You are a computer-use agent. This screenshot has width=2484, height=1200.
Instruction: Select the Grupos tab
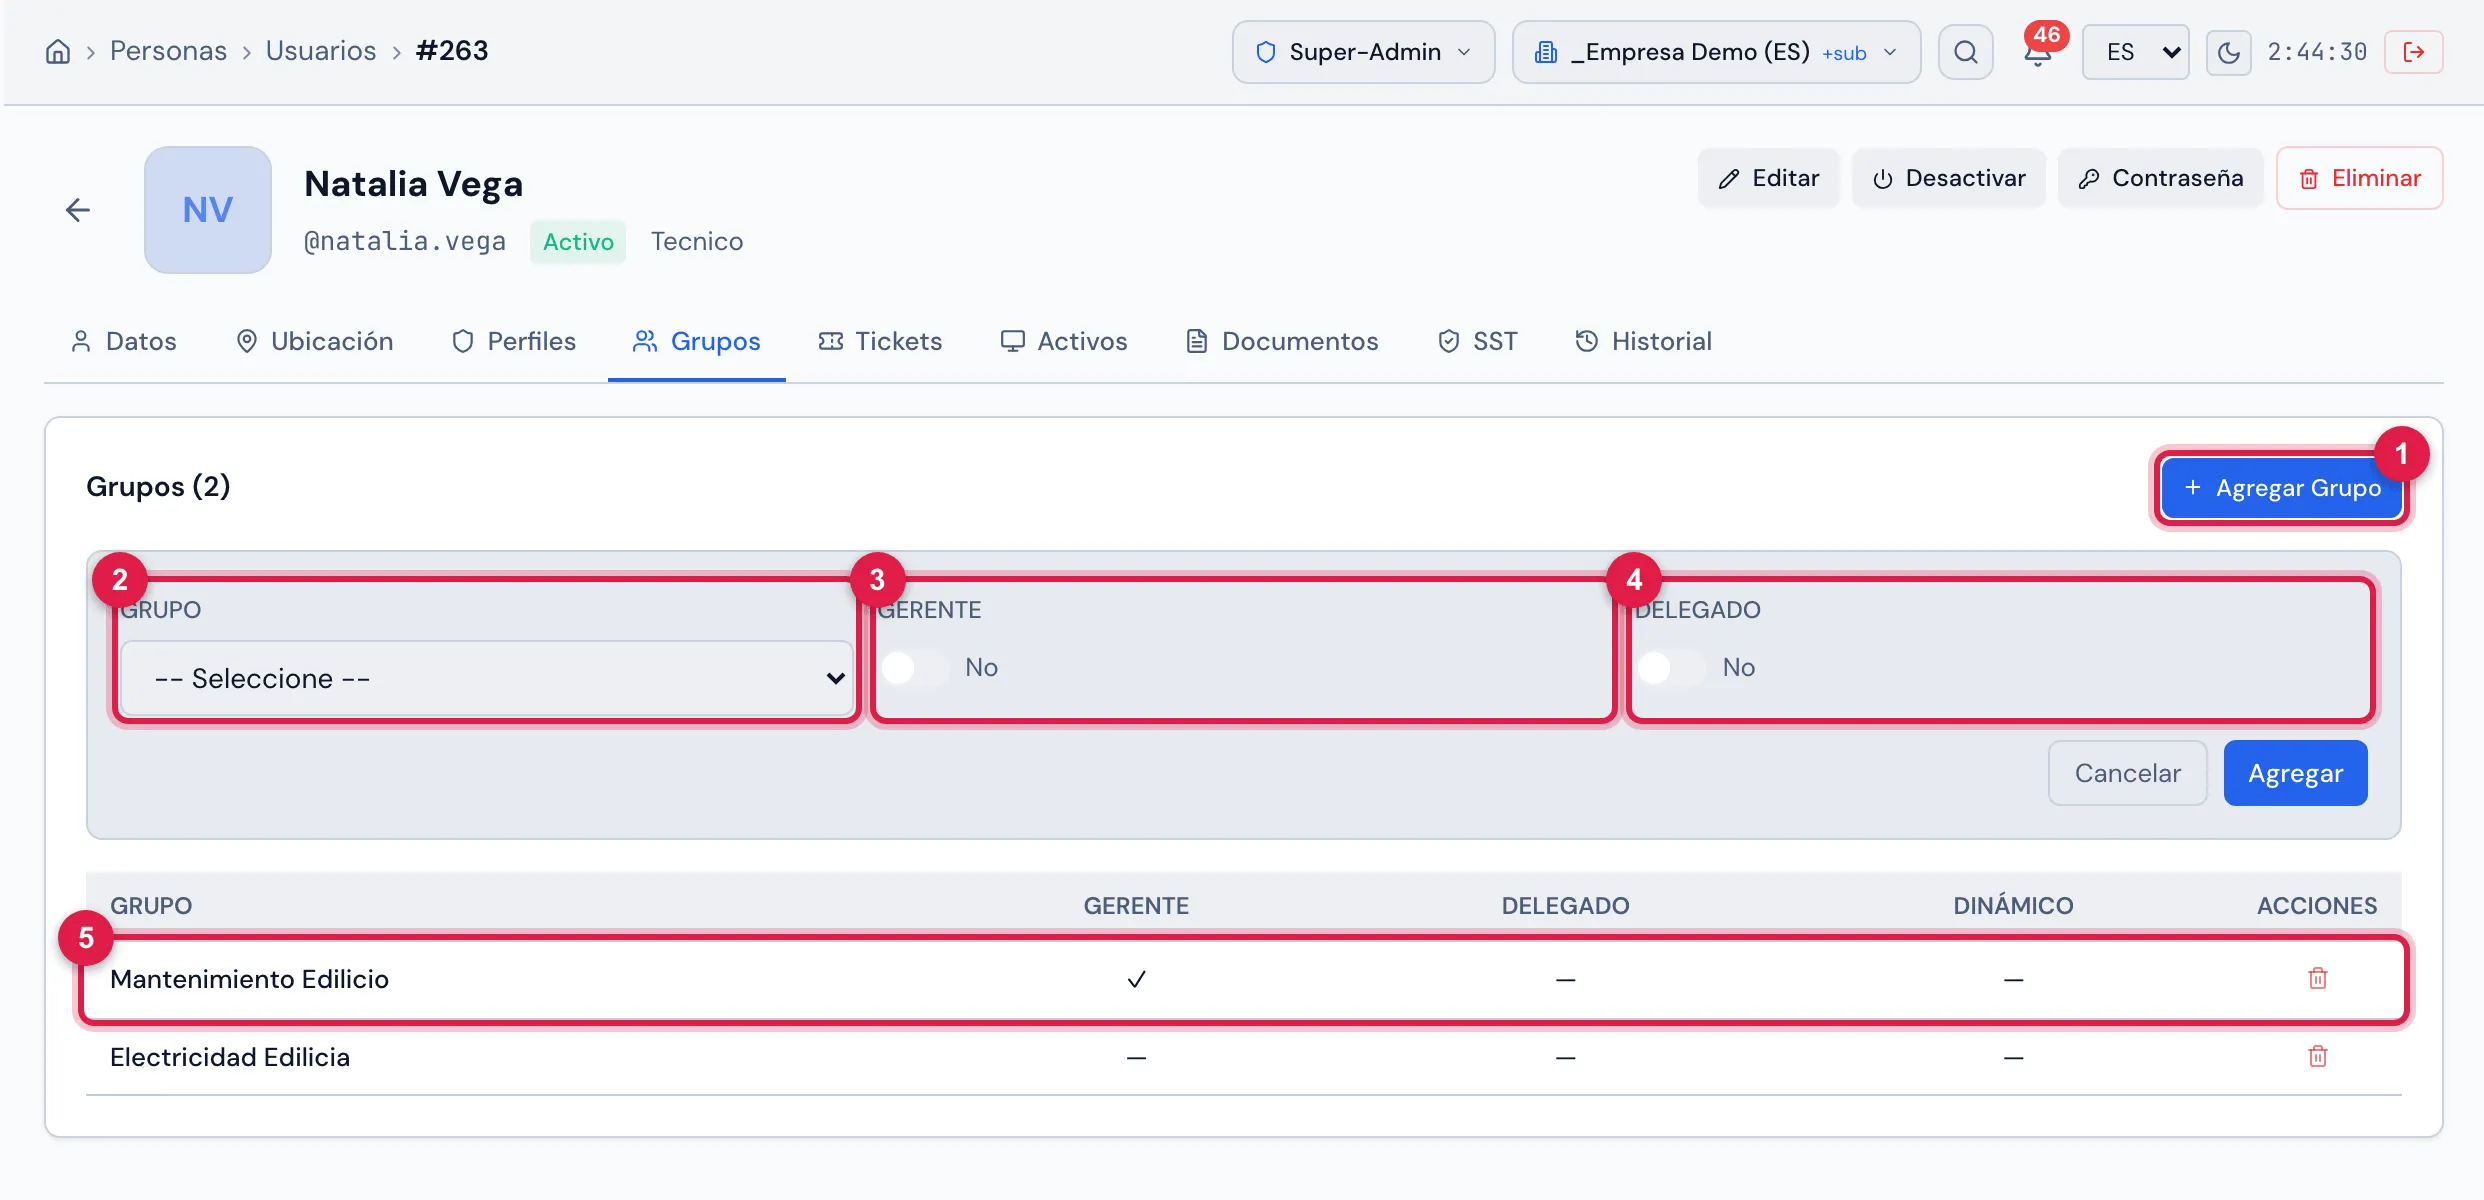[x=697, y=341]
